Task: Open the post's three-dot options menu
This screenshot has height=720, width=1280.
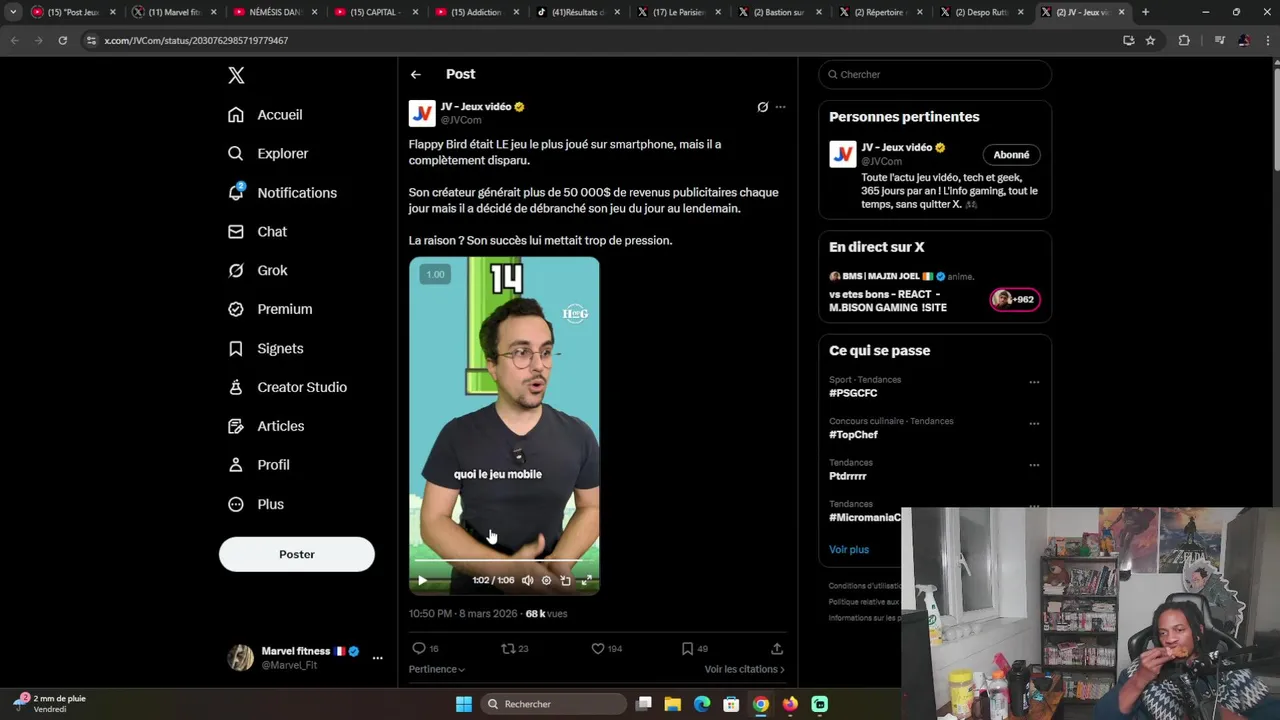Action: pos(780,107)
